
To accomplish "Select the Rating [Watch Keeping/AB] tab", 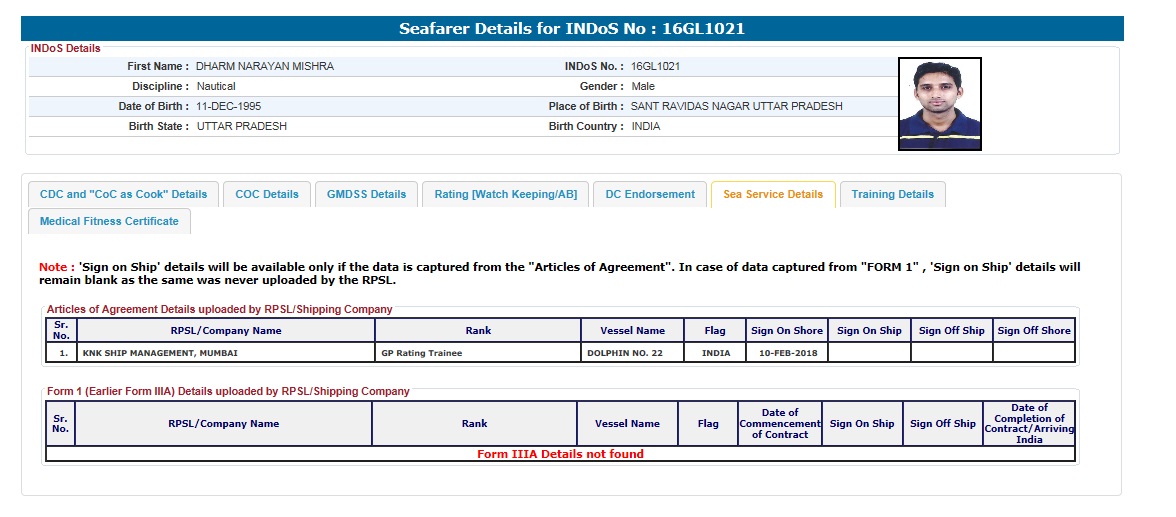I will pyautogui.click(x=504, y=194).
